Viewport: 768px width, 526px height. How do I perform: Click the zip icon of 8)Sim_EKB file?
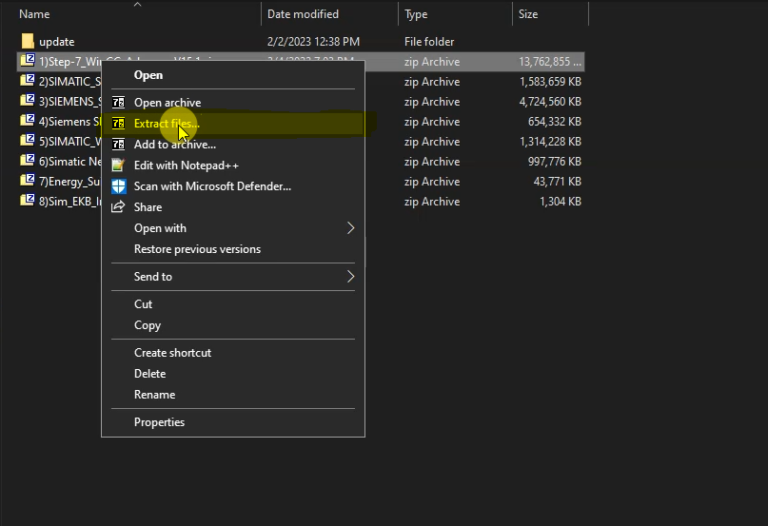pyautogui.click(x=27, y=201)
